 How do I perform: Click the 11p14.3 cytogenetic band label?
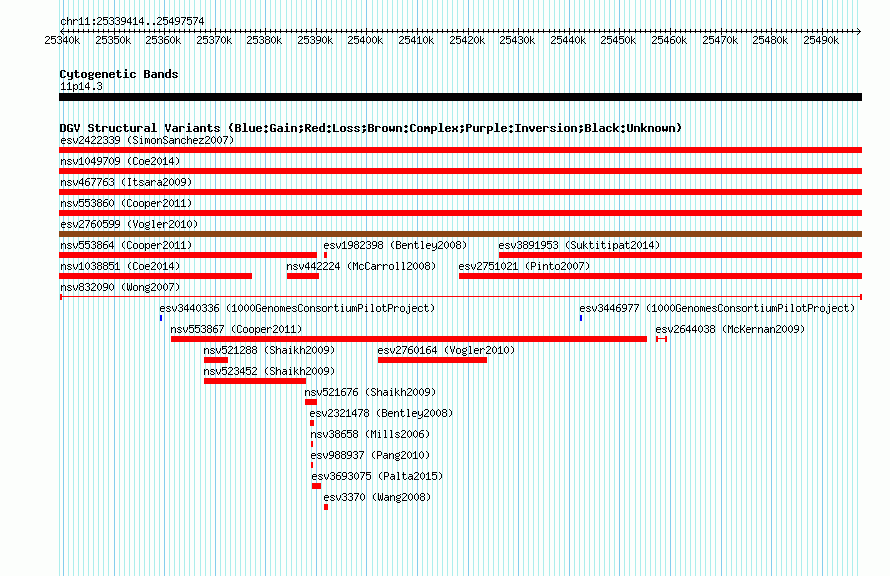tap(81, 86)
